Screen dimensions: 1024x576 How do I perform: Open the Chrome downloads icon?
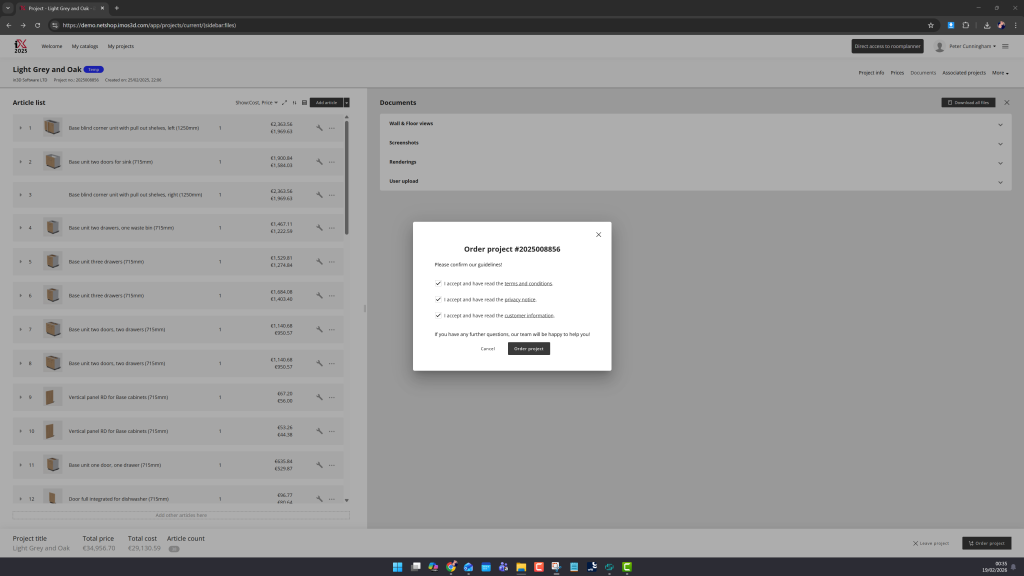click(987, 25)
